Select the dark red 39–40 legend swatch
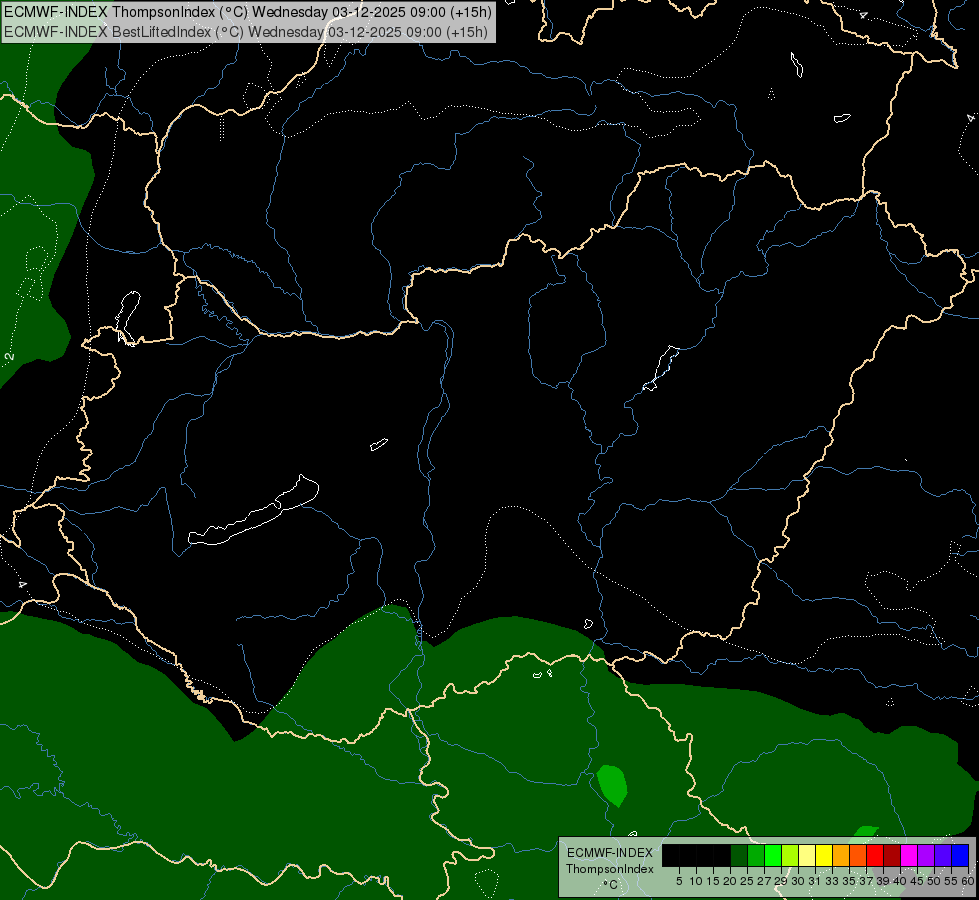Screen dimensions: 979x900 pyautogui.click(x=892, y=855)
